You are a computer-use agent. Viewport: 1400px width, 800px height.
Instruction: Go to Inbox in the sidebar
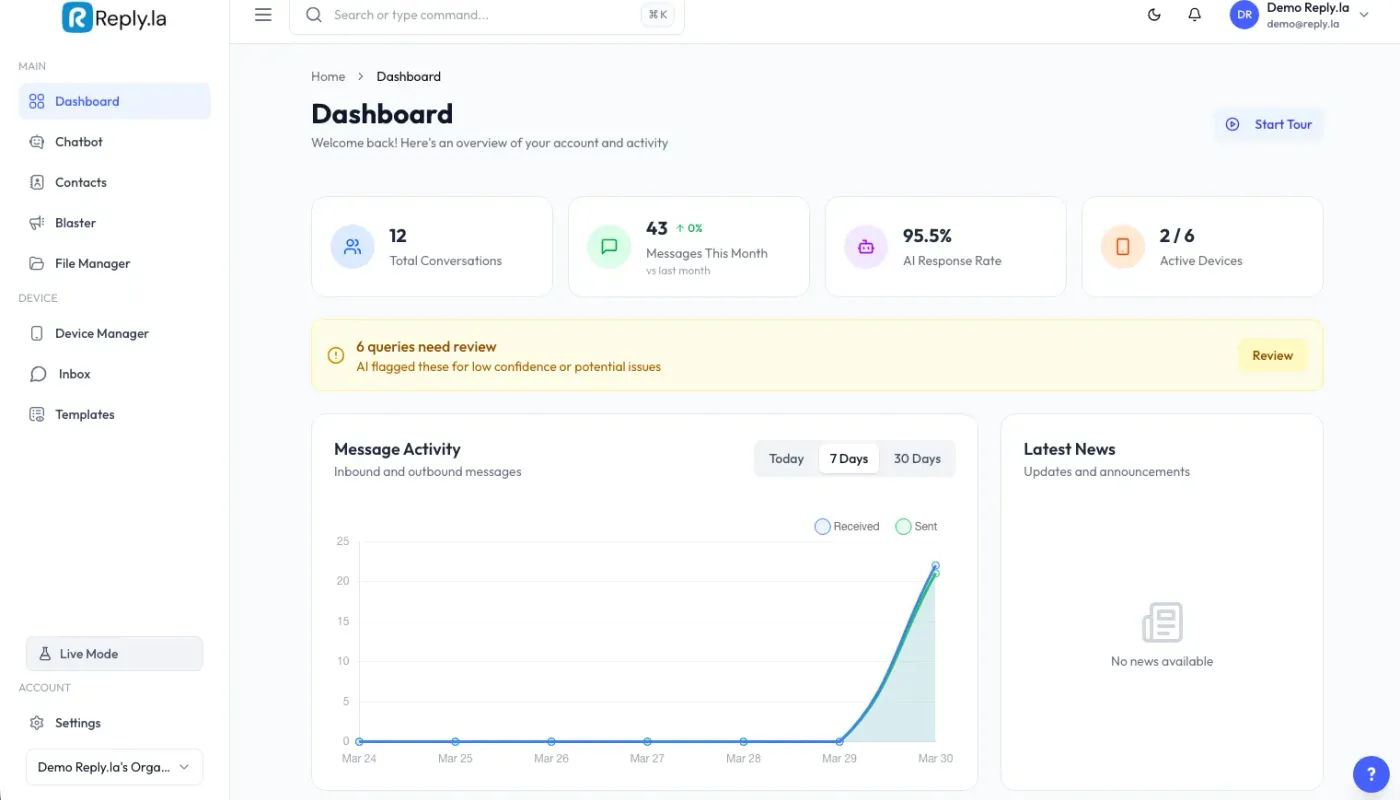click(114, 374)
